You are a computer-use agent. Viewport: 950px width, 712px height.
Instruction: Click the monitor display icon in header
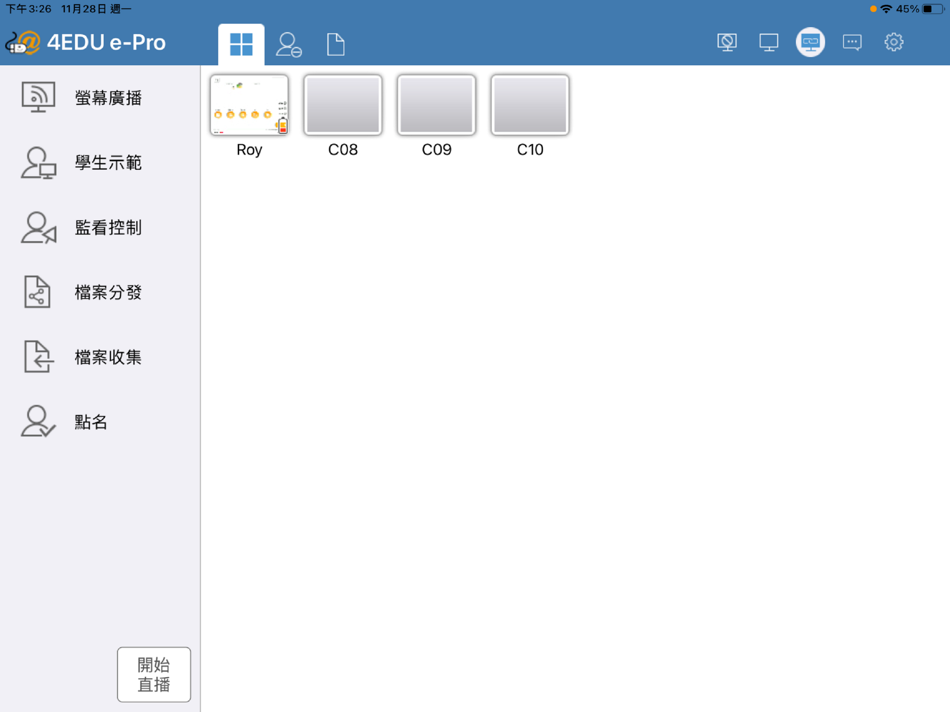point(768,42)
